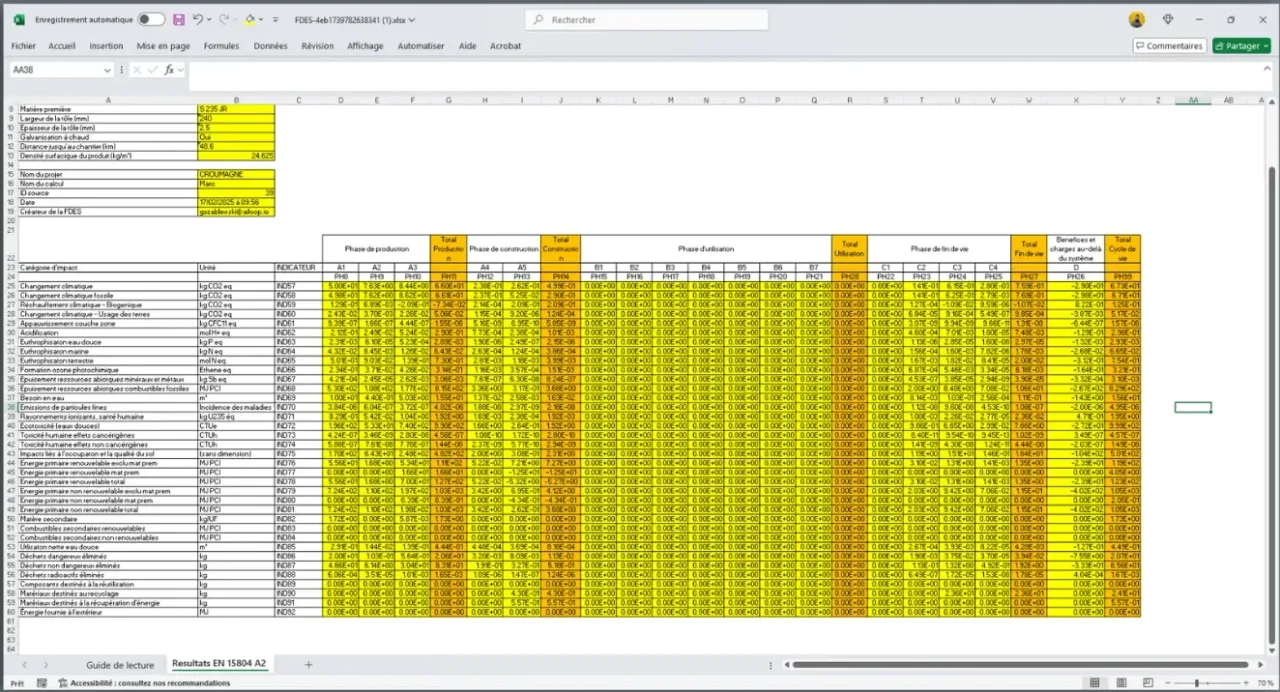The width and height of the screenshot is (1280, 692).
Task: Click the next sheet navigation arrow
Action: pos(45,665)
